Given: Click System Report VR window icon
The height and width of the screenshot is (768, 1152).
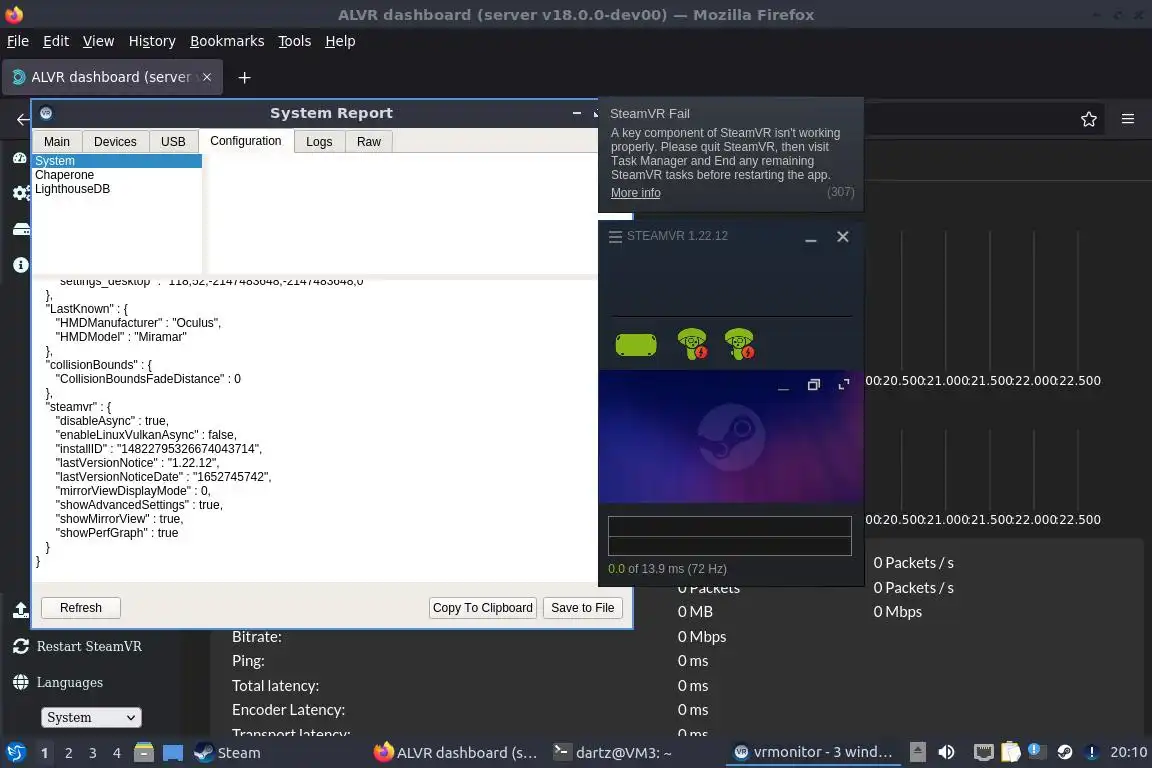Looking at the screenshot, I should [46, 113].
